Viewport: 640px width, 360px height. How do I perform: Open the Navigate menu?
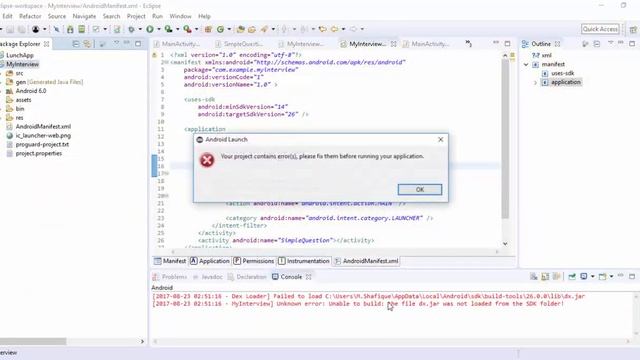[84, 16]
